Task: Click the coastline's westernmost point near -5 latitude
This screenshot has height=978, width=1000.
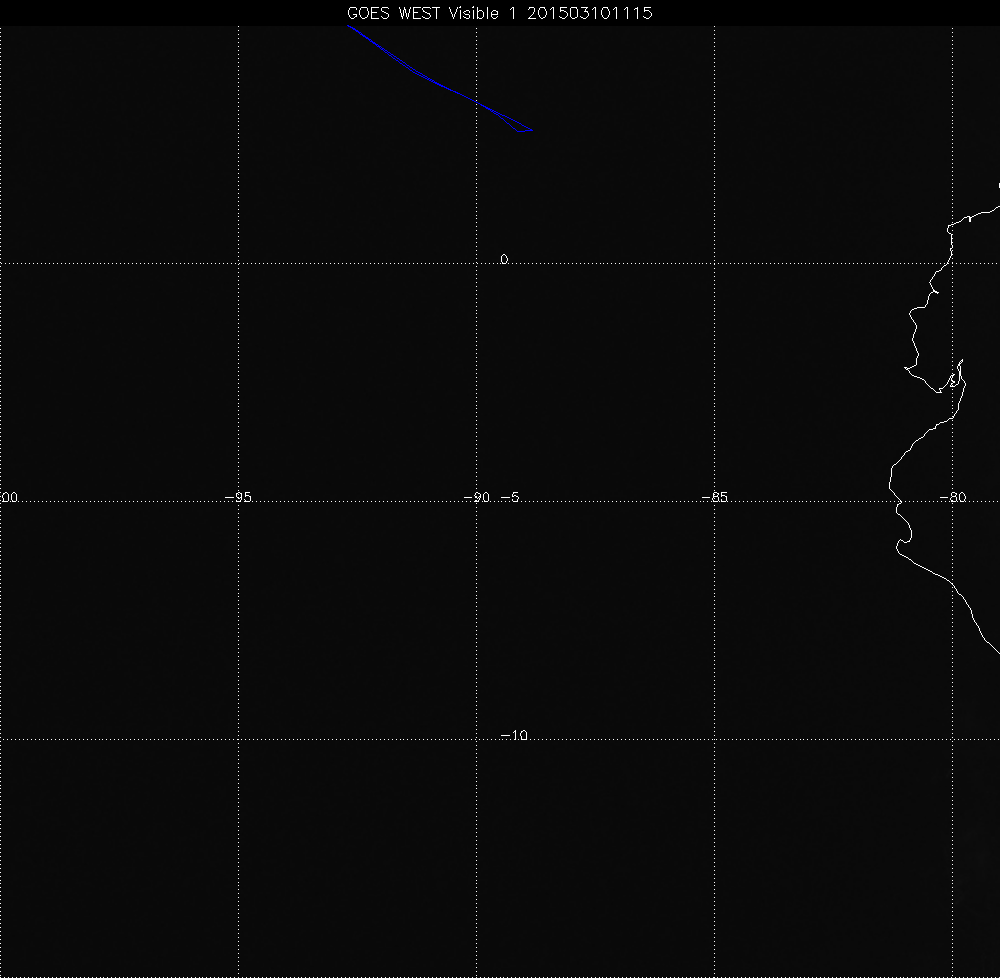Action: 891,487
